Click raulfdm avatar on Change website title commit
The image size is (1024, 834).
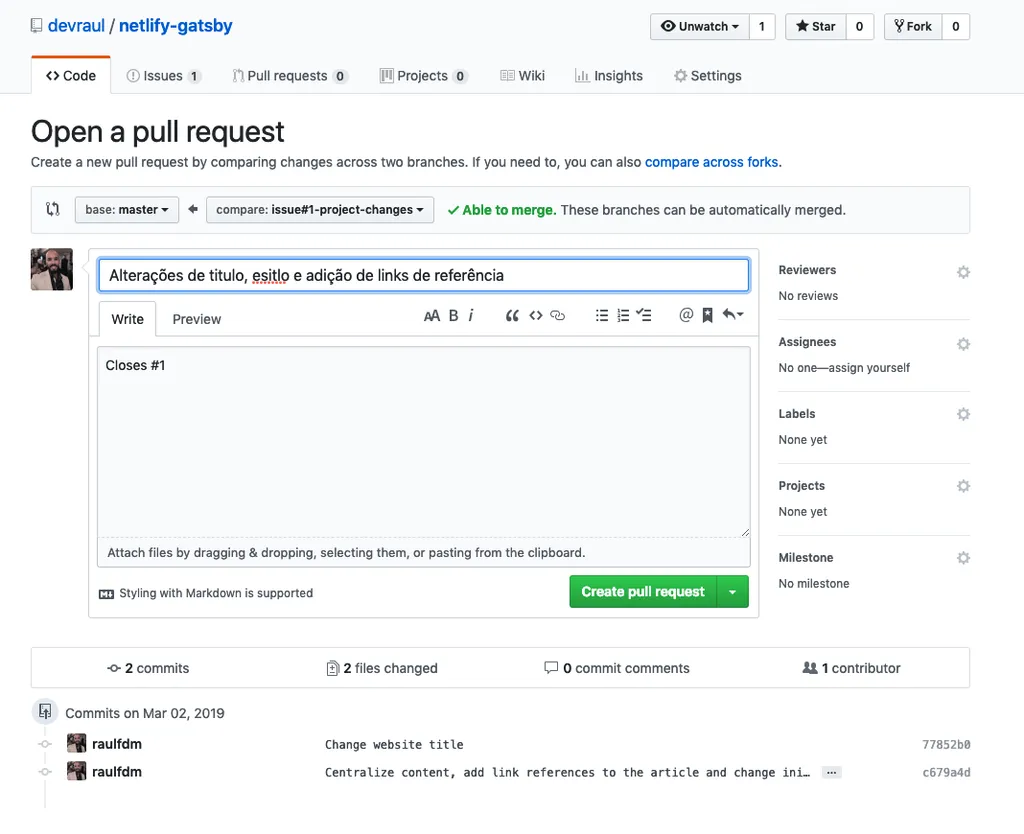(76, 743)
